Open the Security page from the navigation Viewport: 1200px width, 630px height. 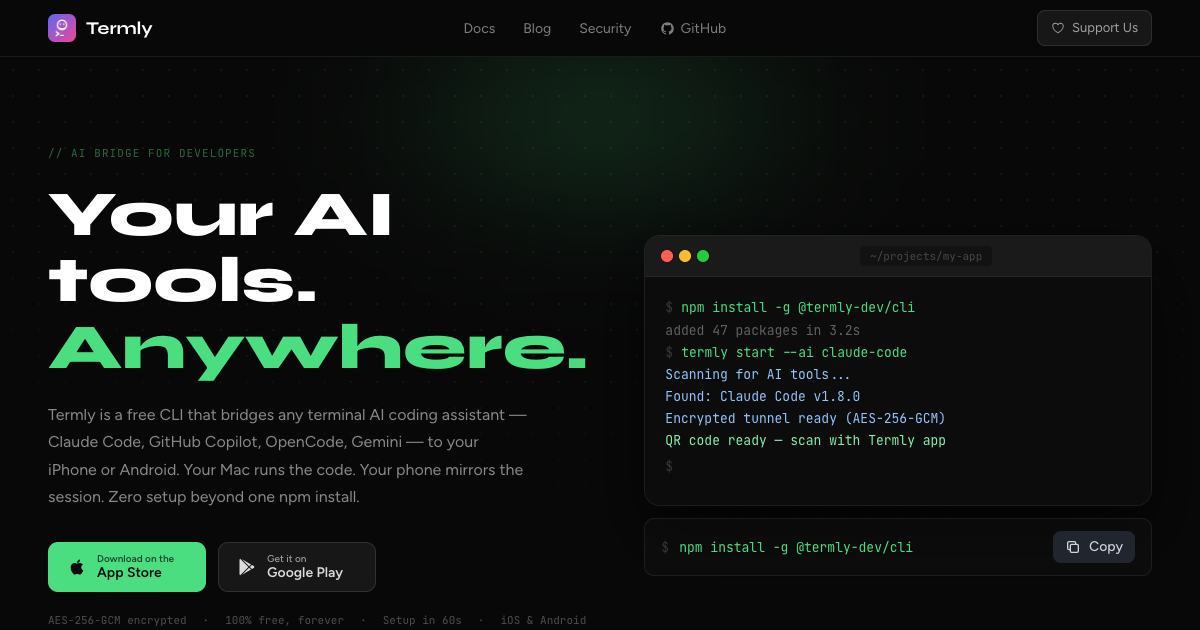(605, 29)
